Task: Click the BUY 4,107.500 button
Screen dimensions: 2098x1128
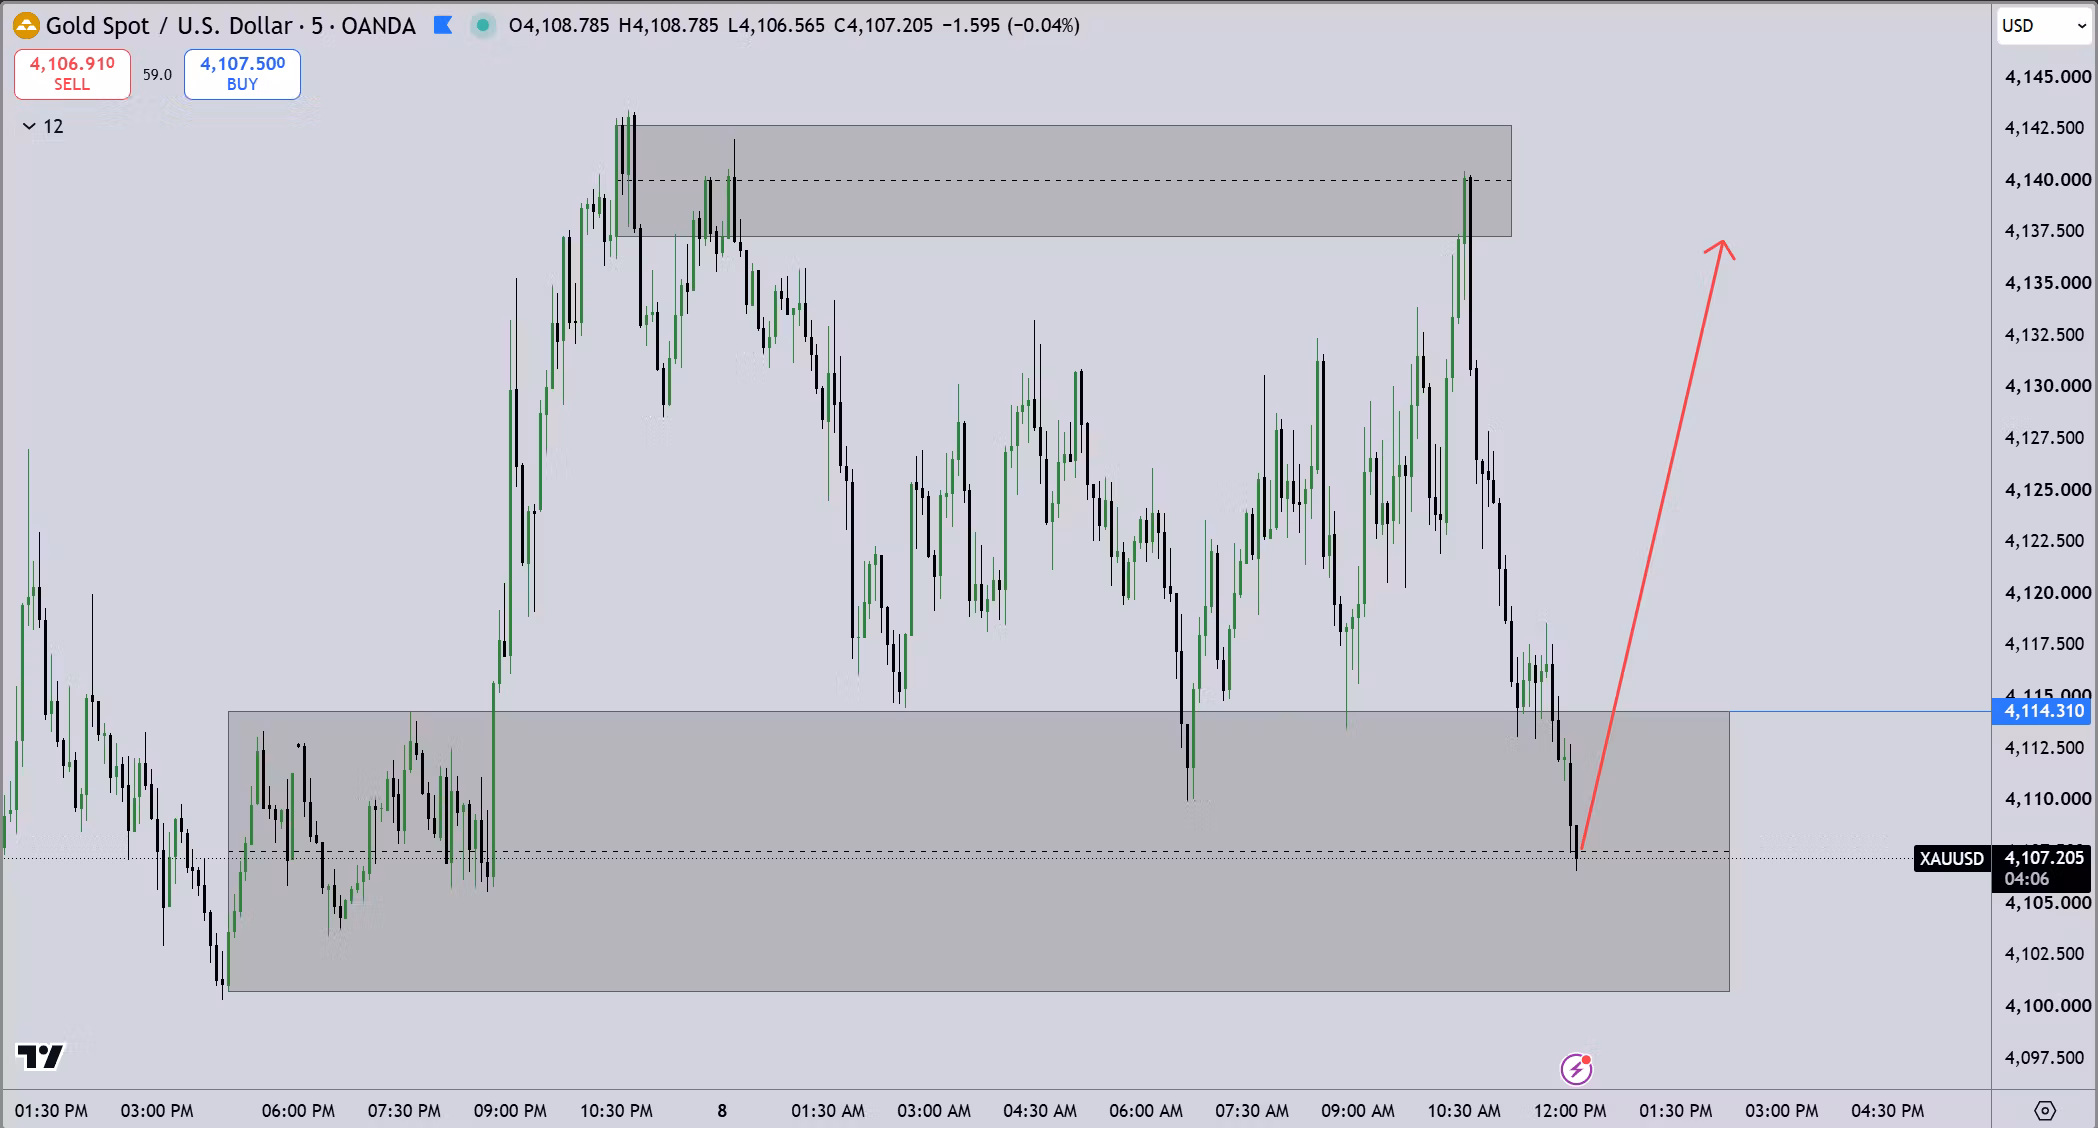Action: pyautogui.click(x=242, y=74)
